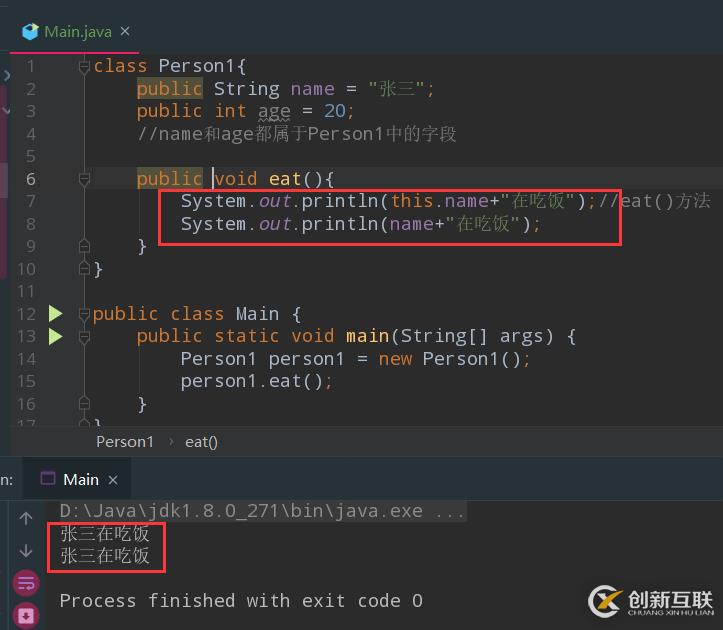The image size is (723, 630).
Task: Click 'Process finished with exit code 0'
Action: [241, 600]
